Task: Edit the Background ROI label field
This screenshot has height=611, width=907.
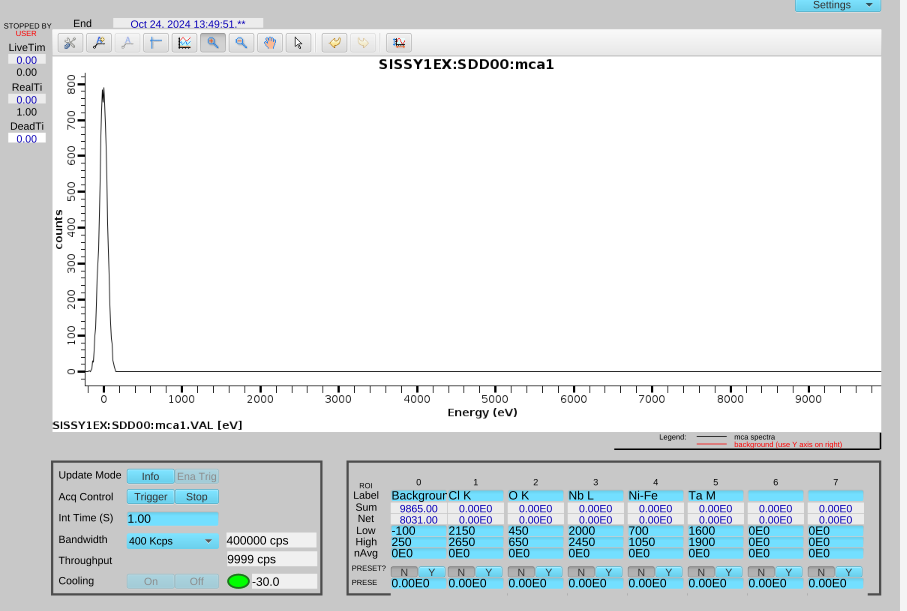Action: (x=419, y=496)
